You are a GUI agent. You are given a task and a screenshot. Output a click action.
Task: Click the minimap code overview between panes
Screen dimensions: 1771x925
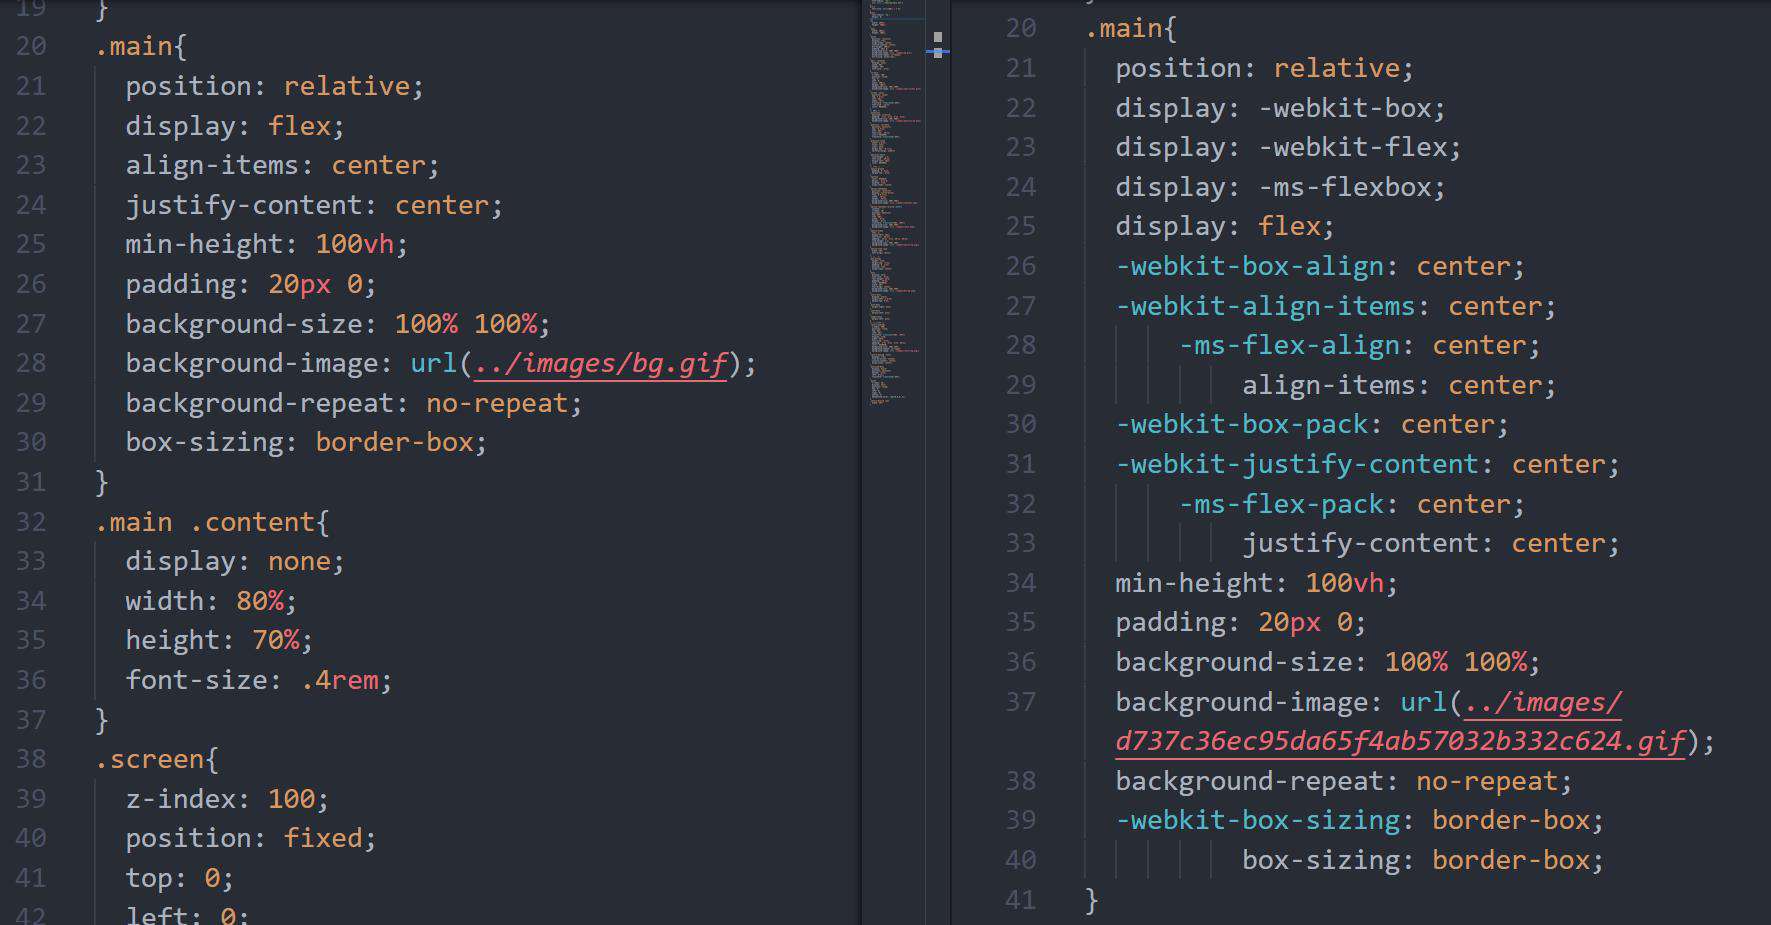(895, 205)
